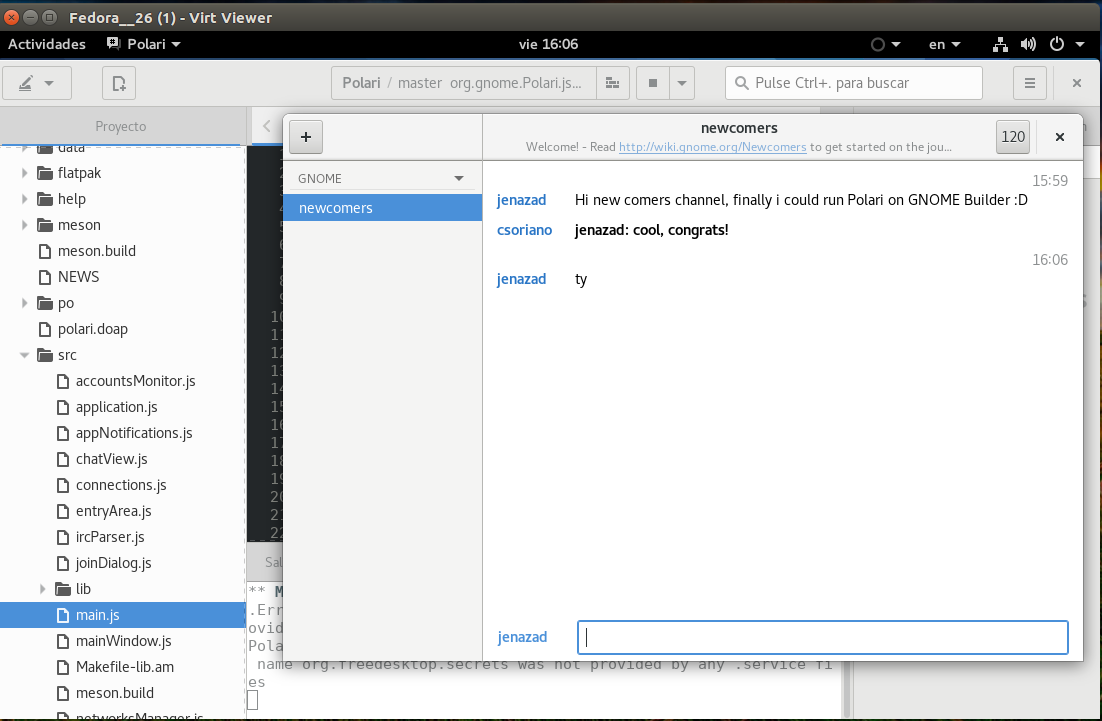This screenshot has height=721, width=1102.
Task: Select main.js in the tree
Action: point(122,615)
